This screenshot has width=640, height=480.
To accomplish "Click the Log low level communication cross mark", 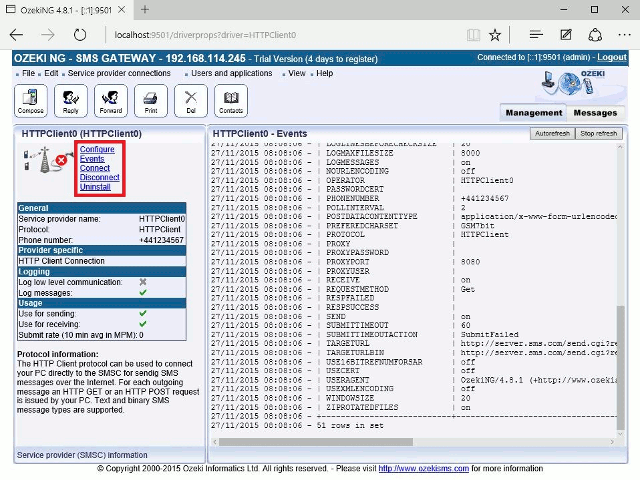I will tap(143, 282).
